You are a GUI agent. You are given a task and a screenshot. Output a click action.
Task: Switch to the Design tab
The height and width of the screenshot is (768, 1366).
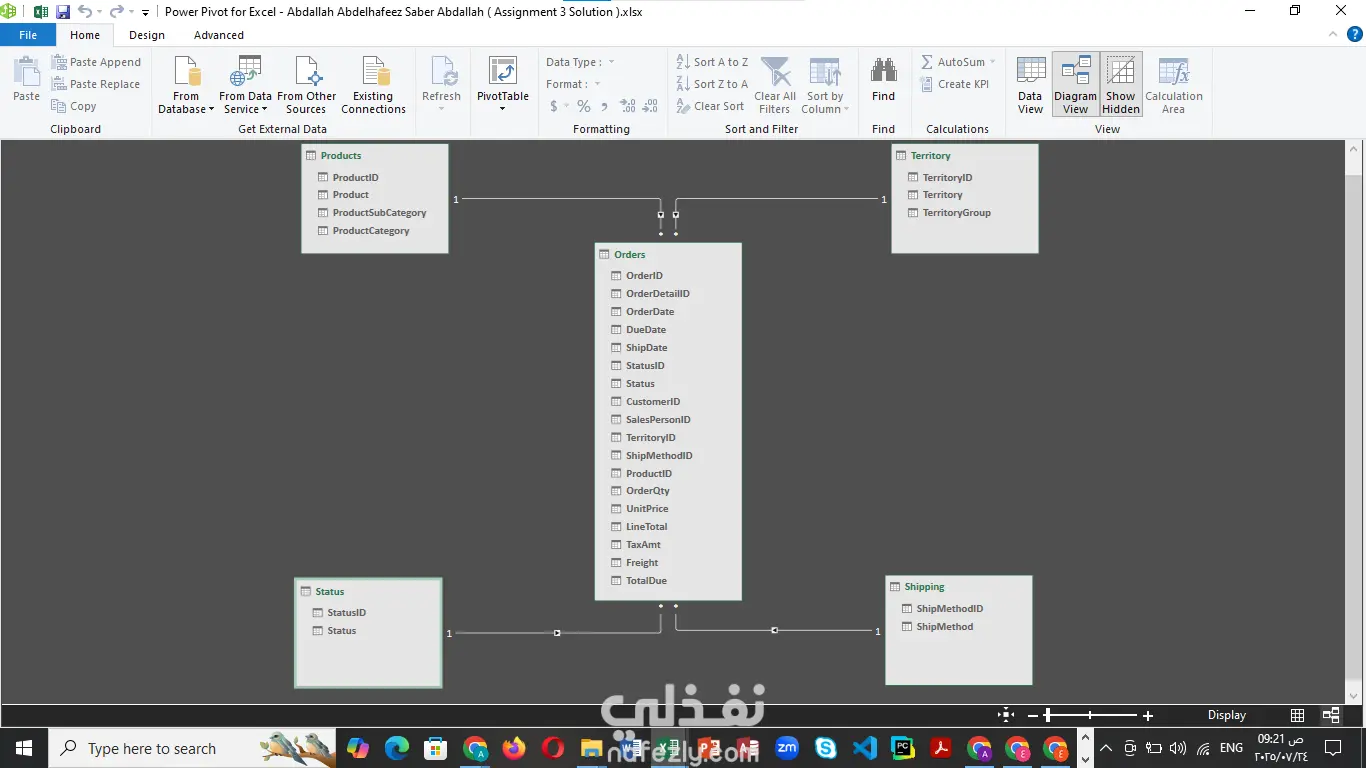tap(147, 35)
